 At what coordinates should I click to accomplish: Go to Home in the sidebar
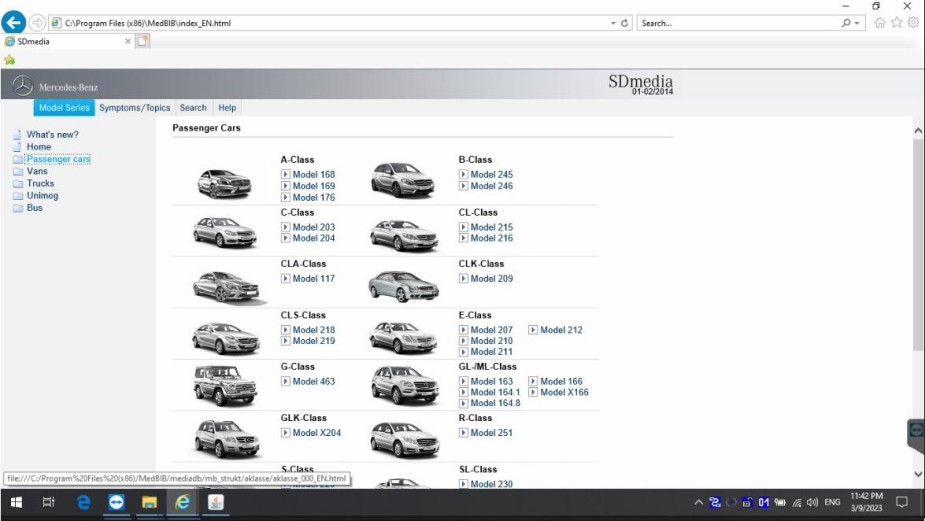(x=39, y=146)
